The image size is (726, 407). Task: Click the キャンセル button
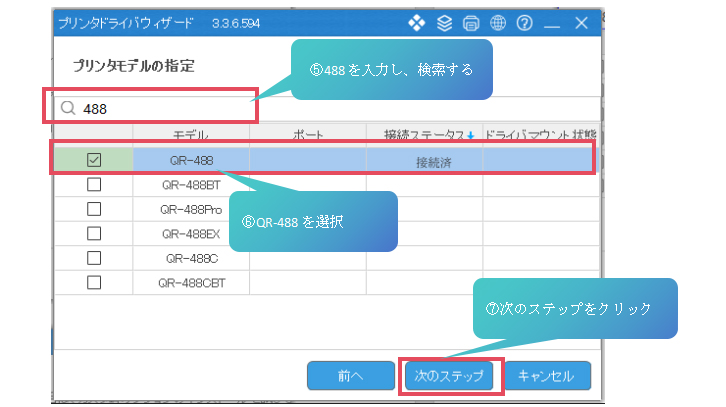[x=547, y=376]
